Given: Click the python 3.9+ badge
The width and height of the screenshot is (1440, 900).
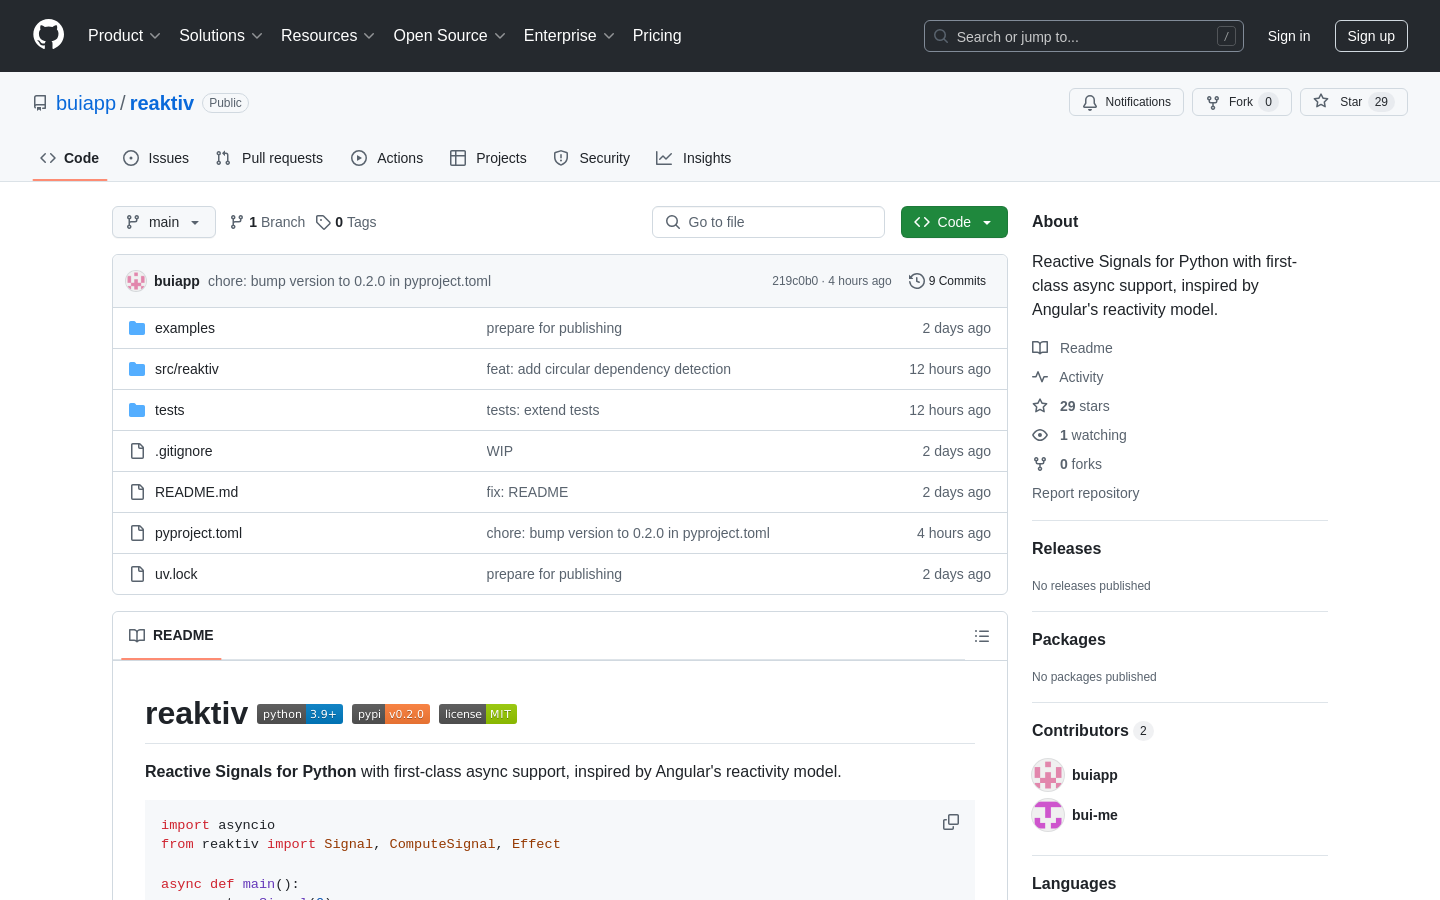Looking at the screenshot, I should (x=300, y=714).
